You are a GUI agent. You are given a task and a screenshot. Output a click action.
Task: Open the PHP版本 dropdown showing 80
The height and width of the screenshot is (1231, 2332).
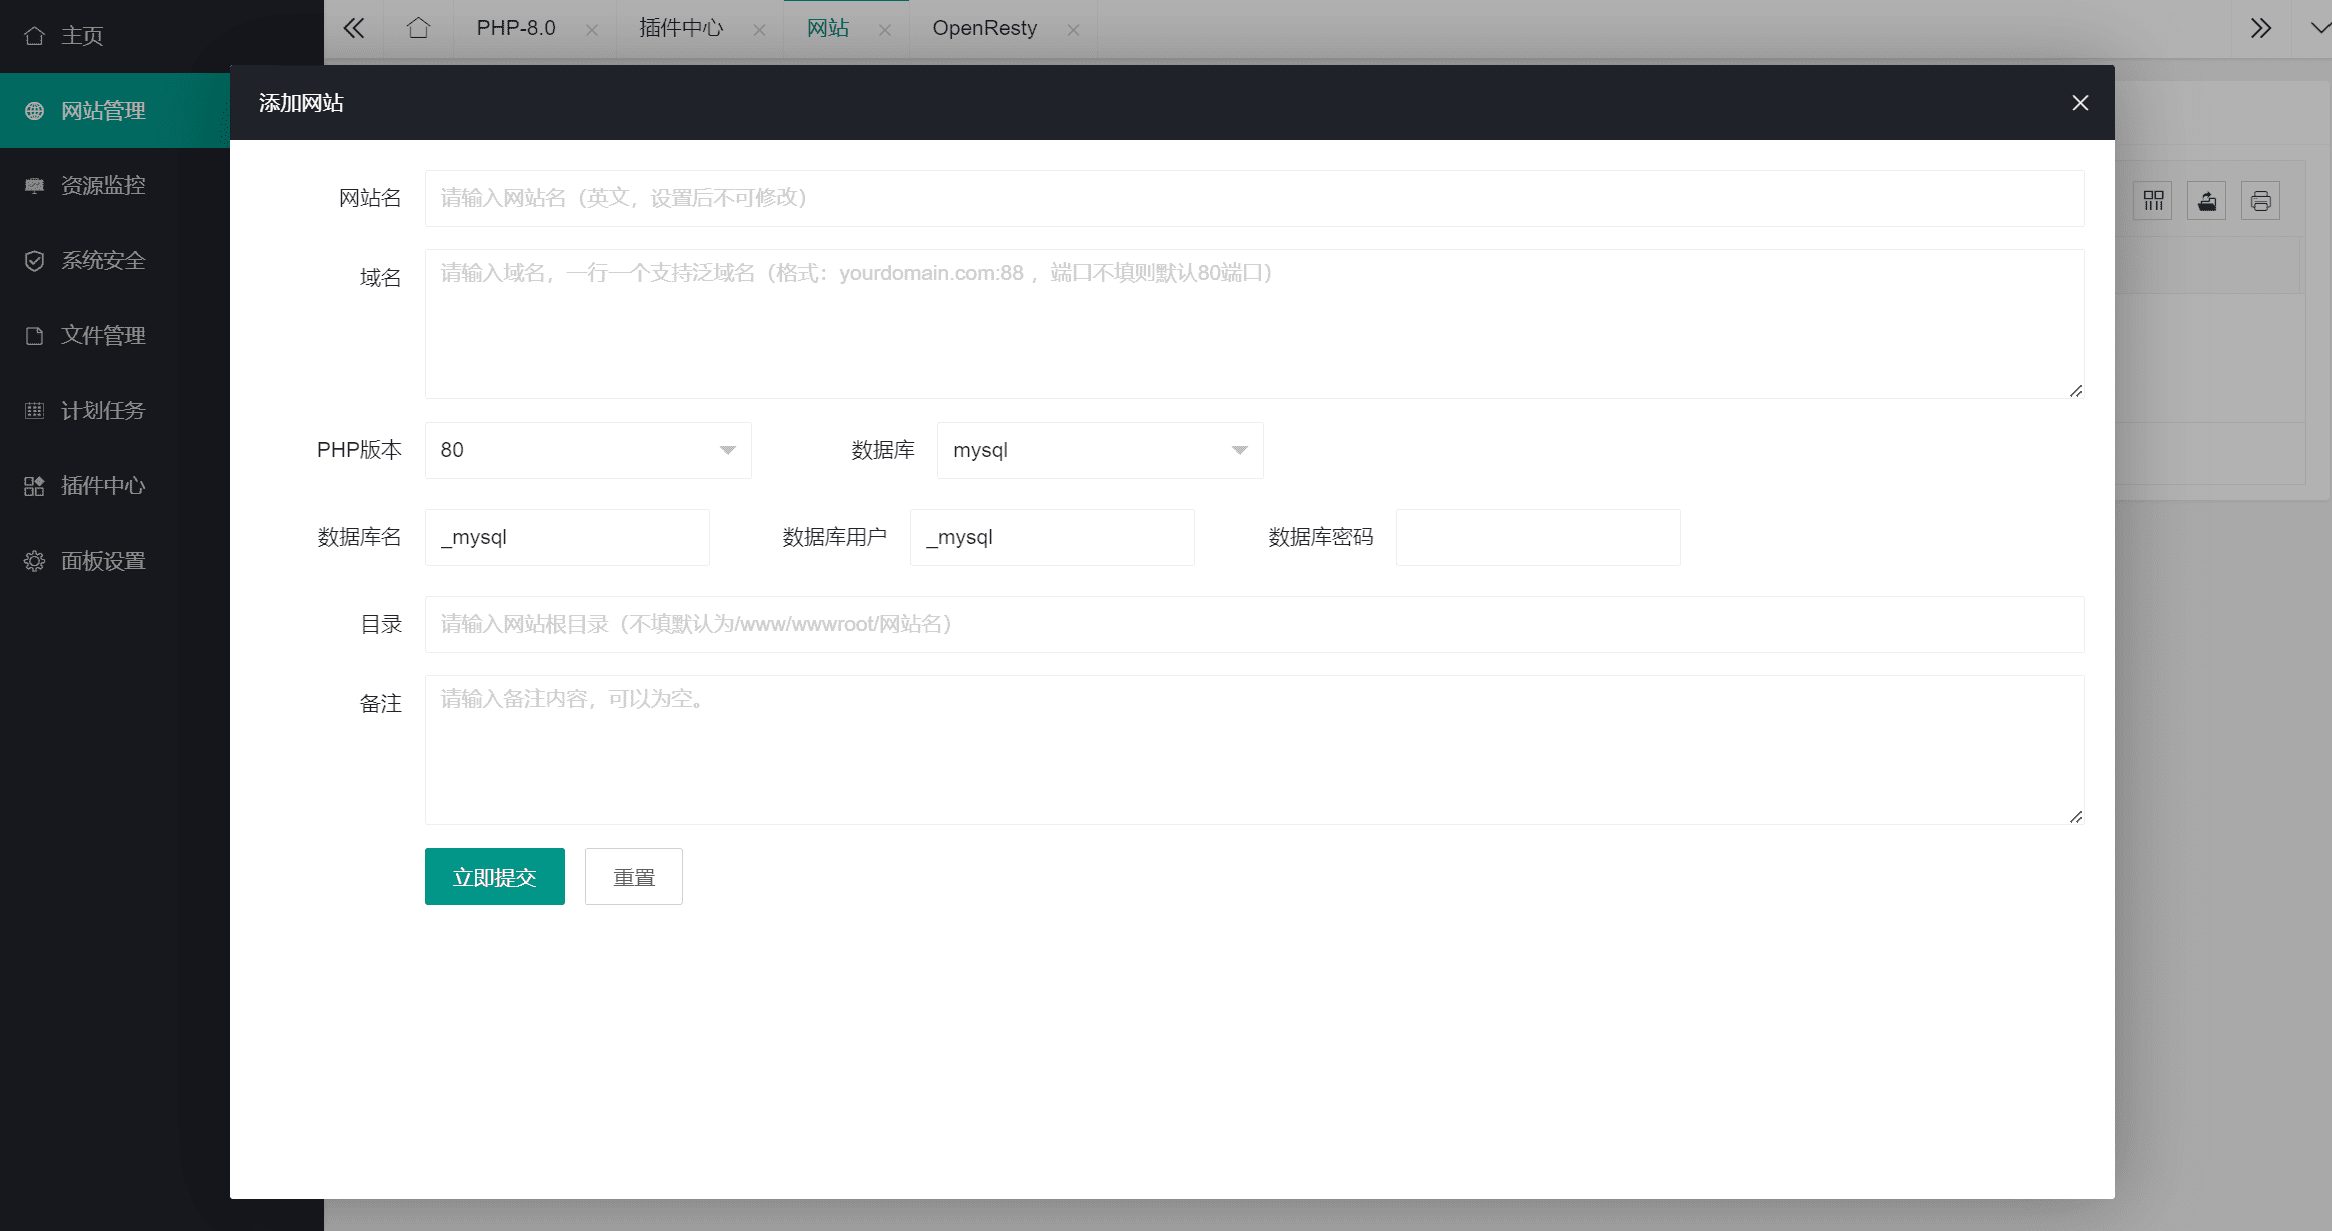click(587, 450)
